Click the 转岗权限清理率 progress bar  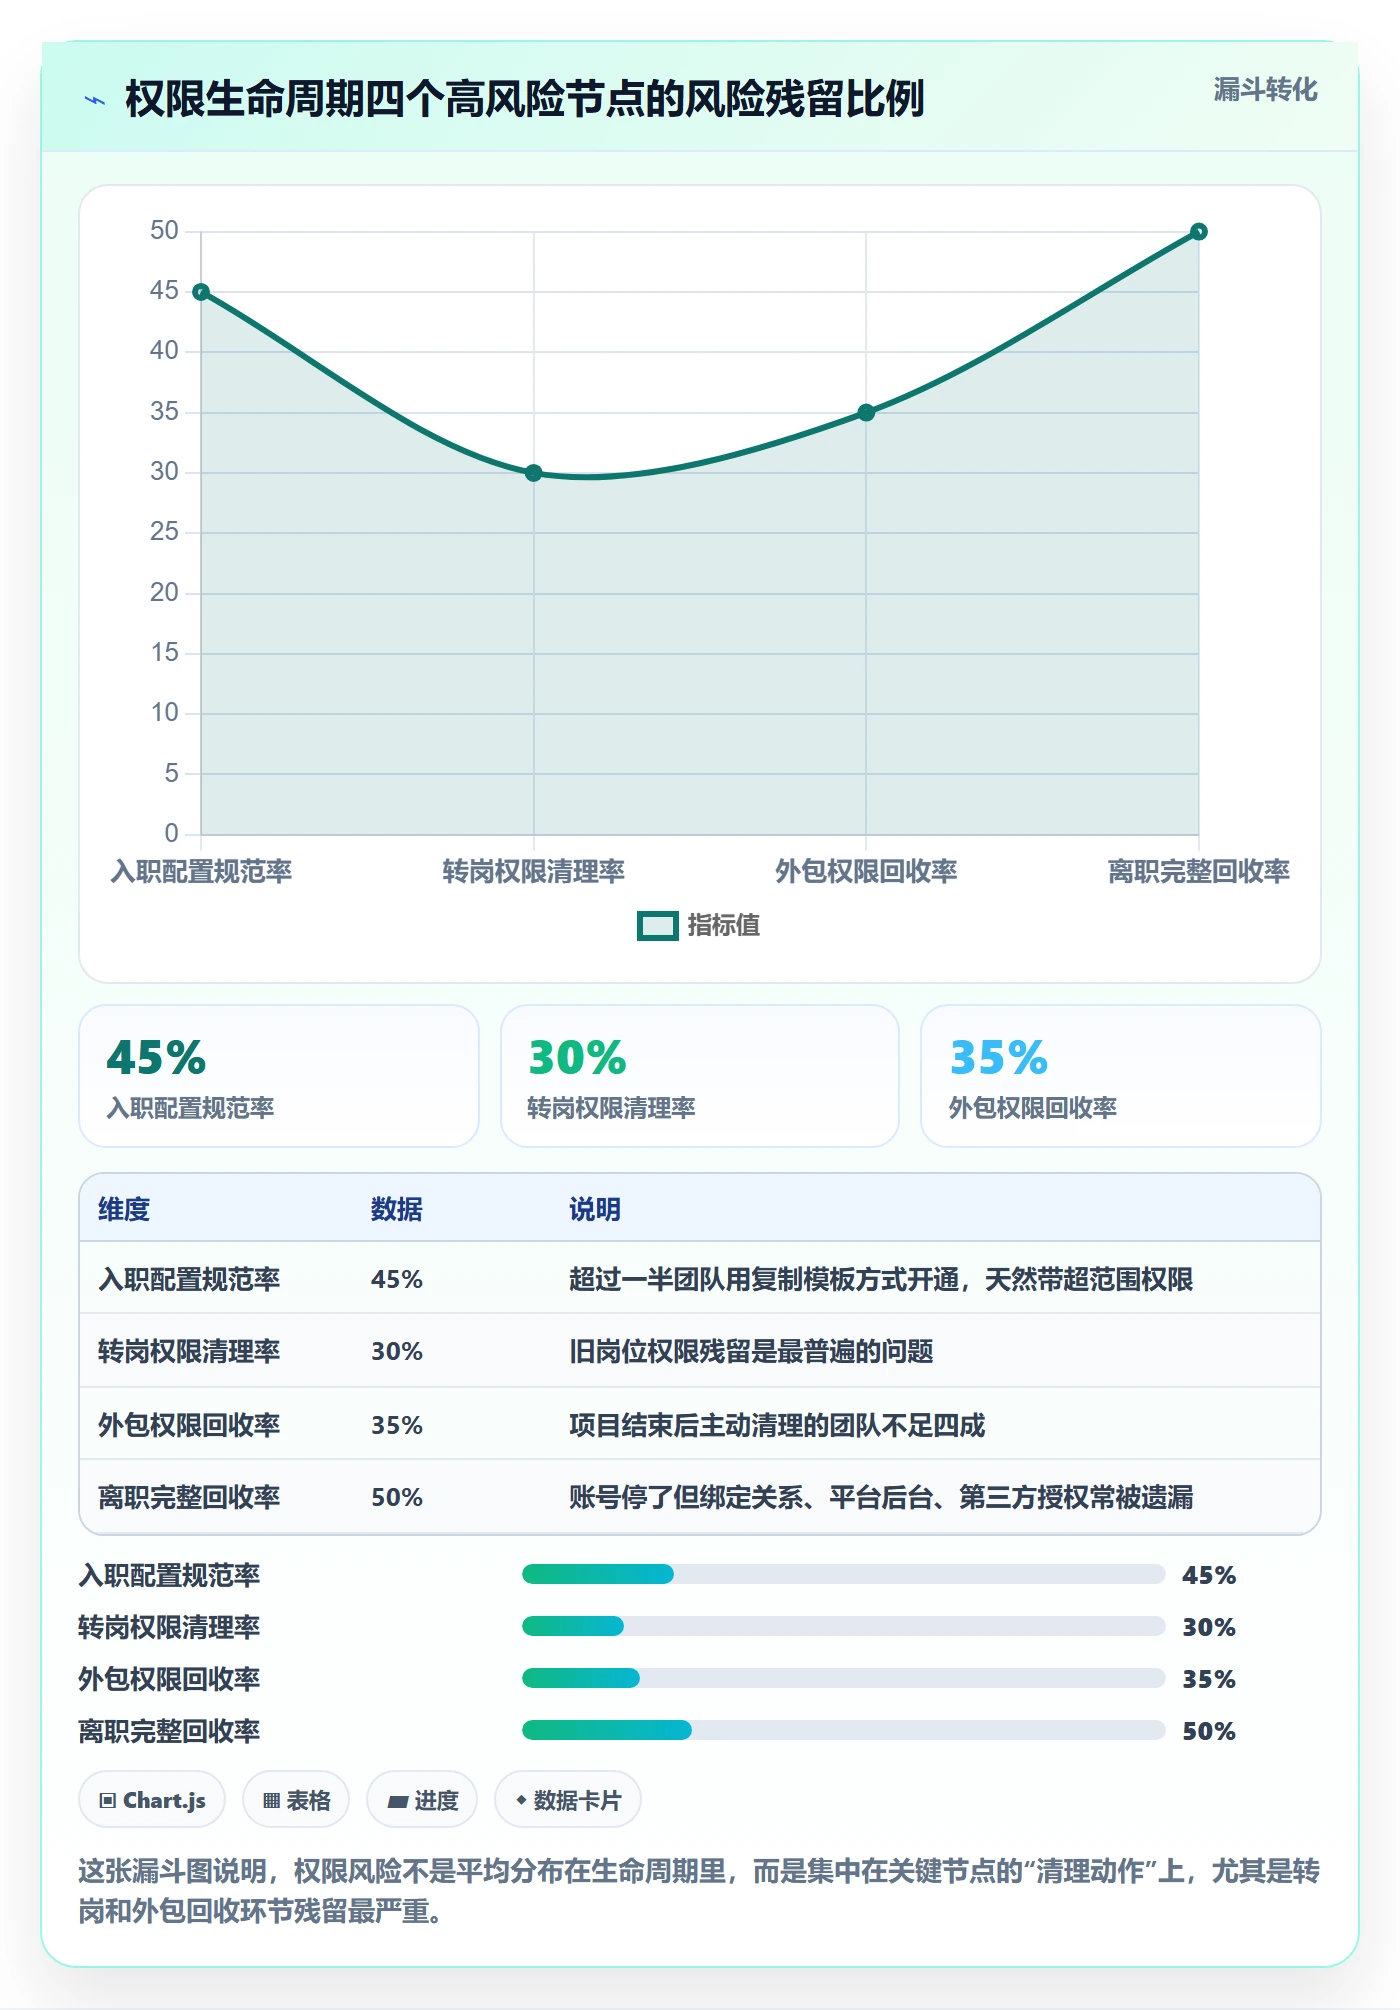(843, 1626)
